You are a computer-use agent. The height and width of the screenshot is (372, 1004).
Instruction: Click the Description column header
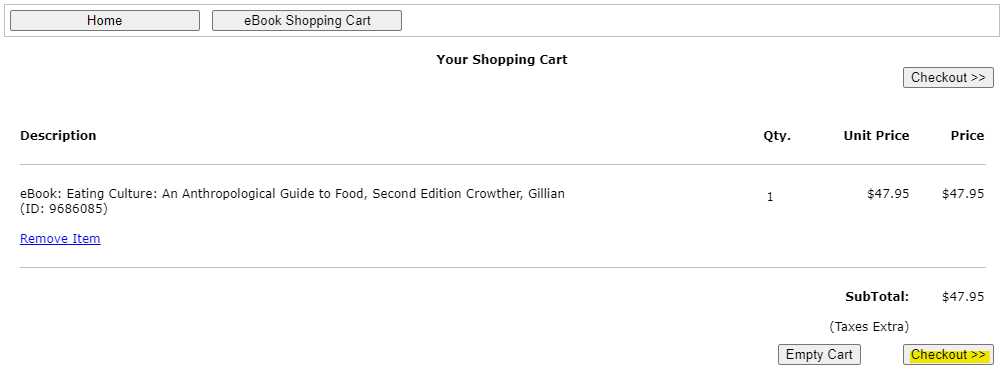point(58,136)
